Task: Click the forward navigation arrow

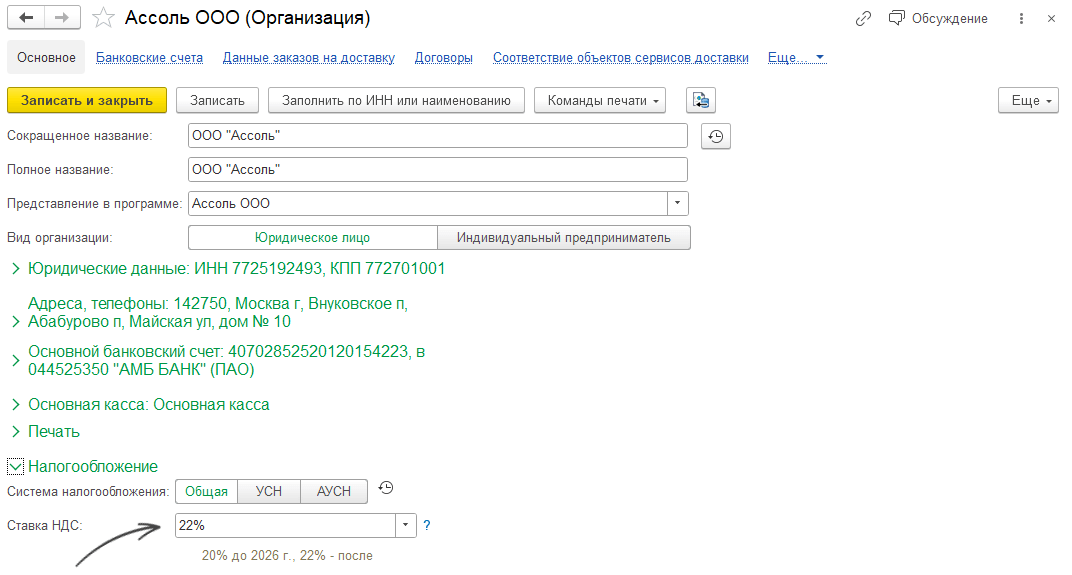Action: [x=62, y=18]
